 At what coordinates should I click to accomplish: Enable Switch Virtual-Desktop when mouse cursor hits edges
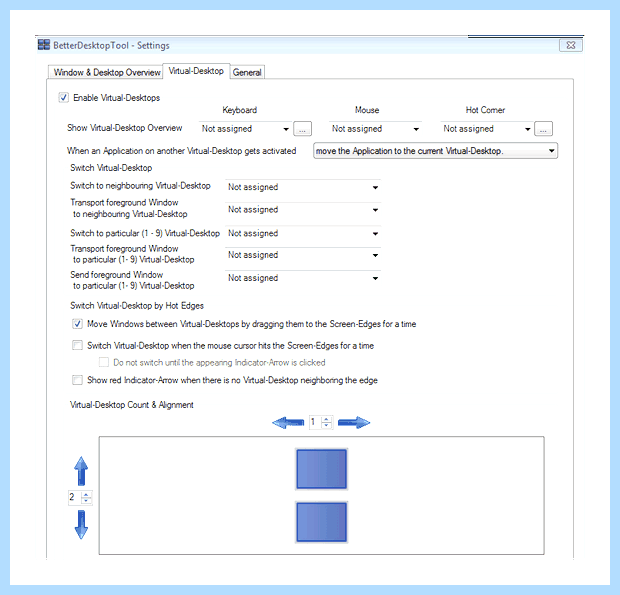[77, 346]
